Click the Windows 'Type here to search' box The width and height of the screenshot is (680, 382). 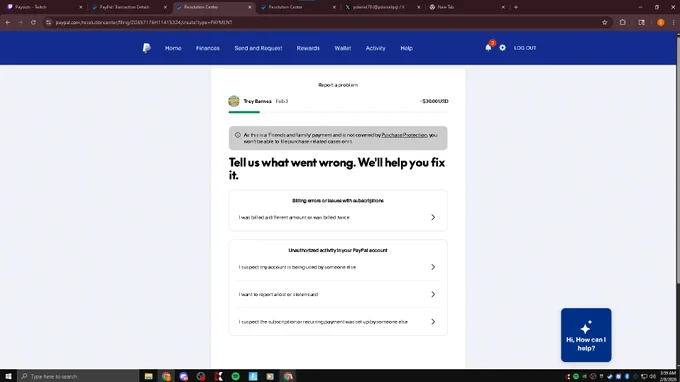coord(78,376)
